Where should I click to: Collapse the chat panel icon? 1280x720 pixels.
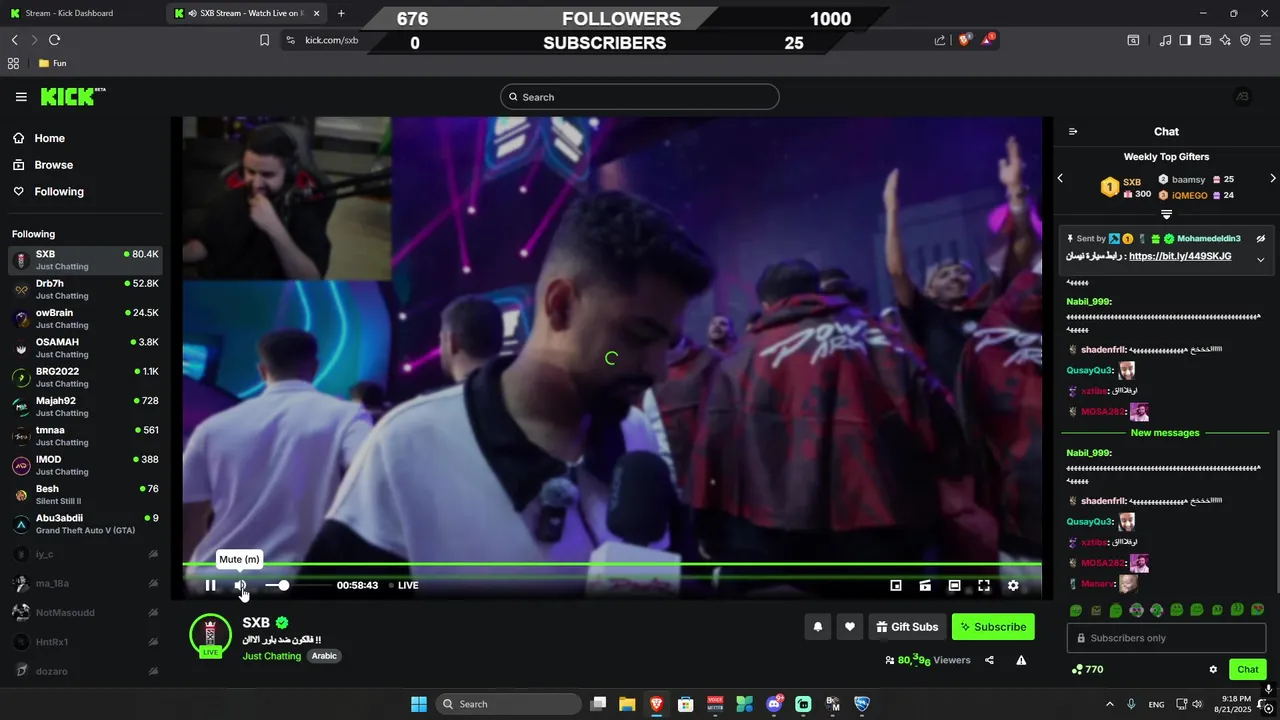pos(1073,131)
